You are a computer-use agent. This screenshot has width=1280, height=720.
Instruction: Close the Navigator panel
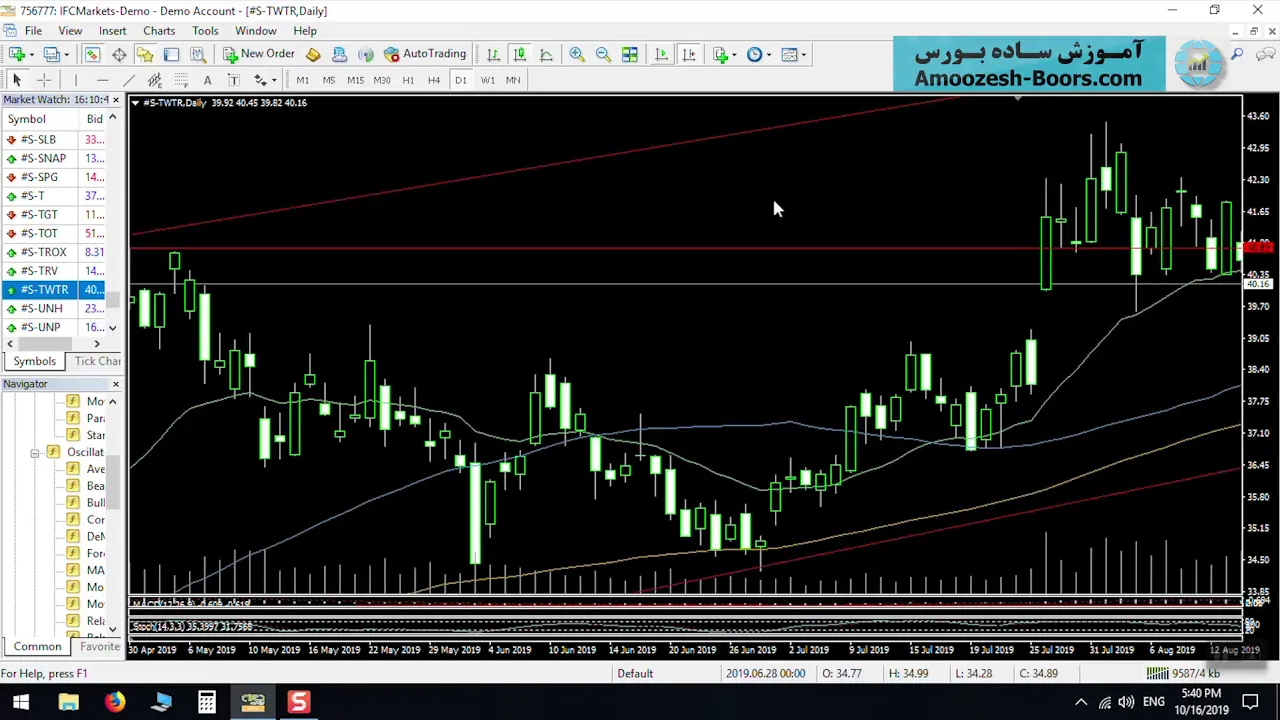[x=115, y=384]
